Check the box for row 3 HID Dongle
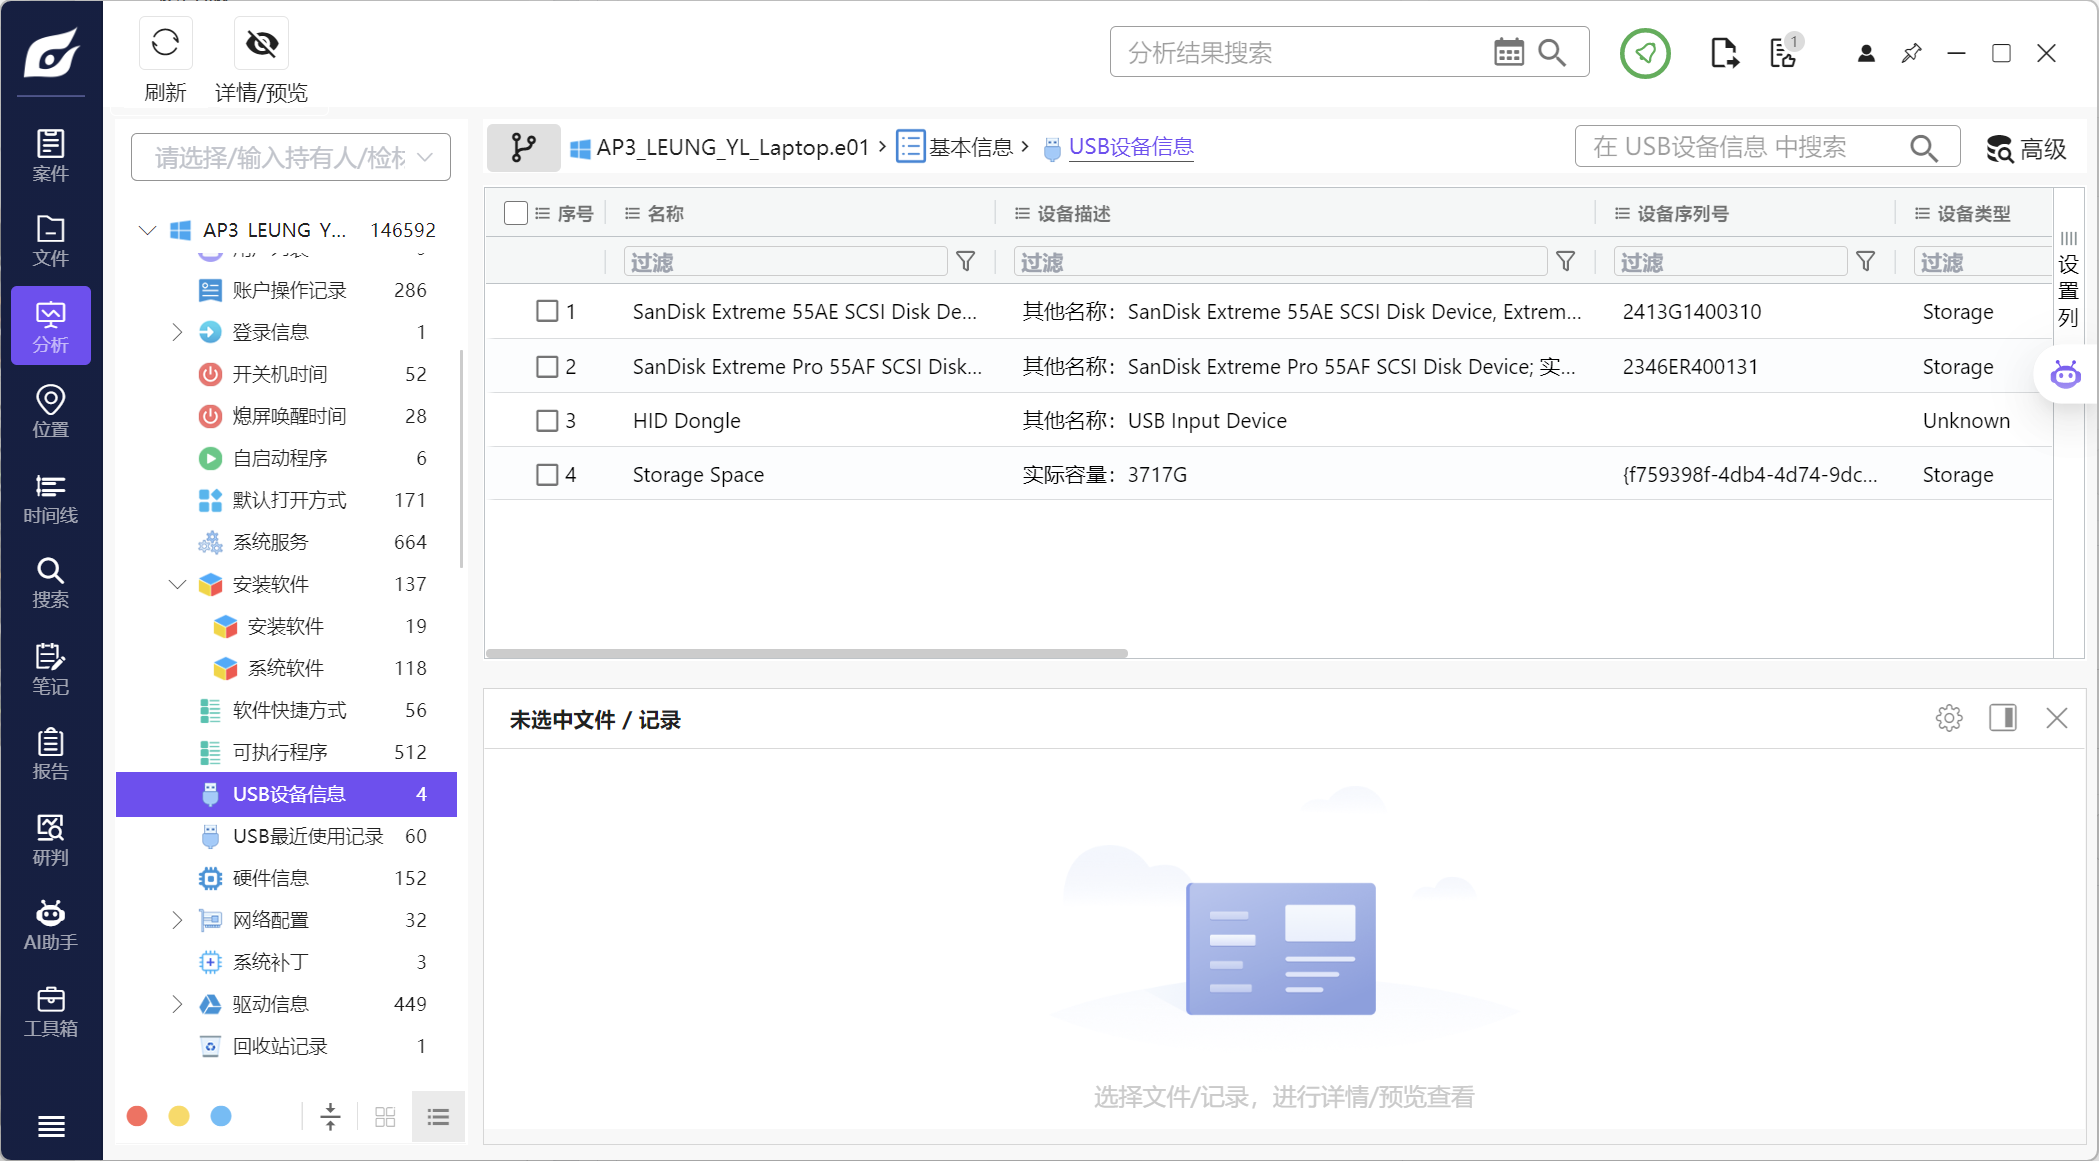Image resolution: width=2099 pixels, height=1161 pixels. tap(547, 421)
